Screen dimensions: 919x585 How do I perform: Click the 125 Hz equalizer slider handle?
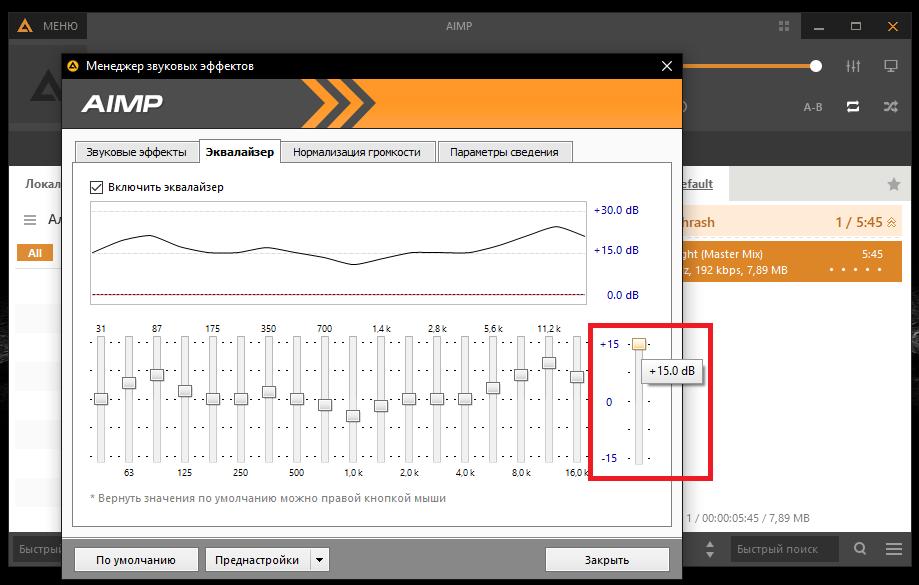pos(185,391)
